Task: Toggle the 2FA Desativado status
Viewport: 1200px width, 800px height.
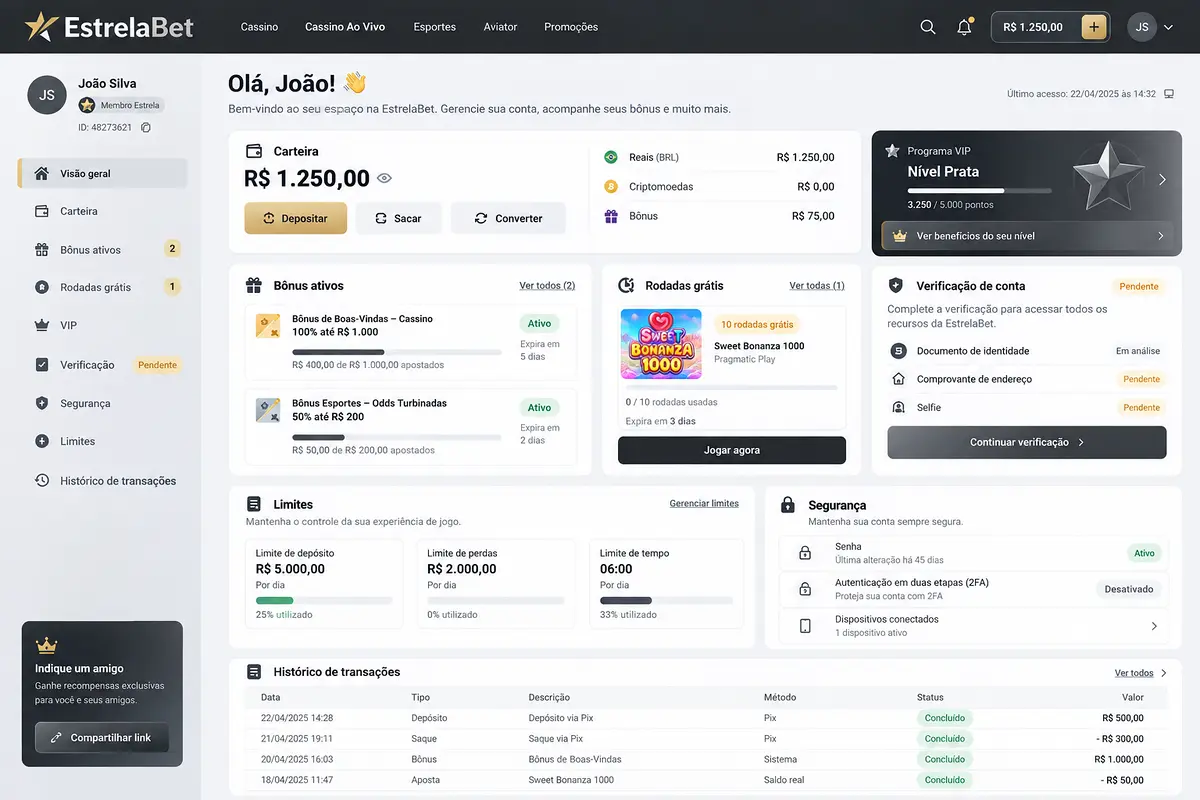Action: [1129, 589]
